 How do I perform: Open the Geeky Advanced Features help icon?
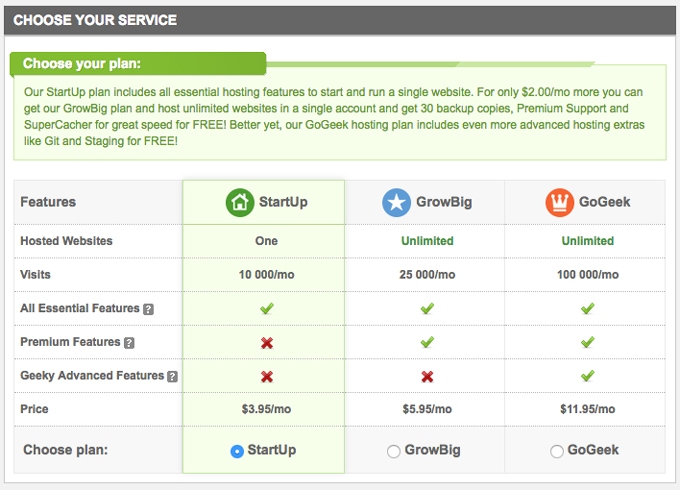tap(173, 376)
